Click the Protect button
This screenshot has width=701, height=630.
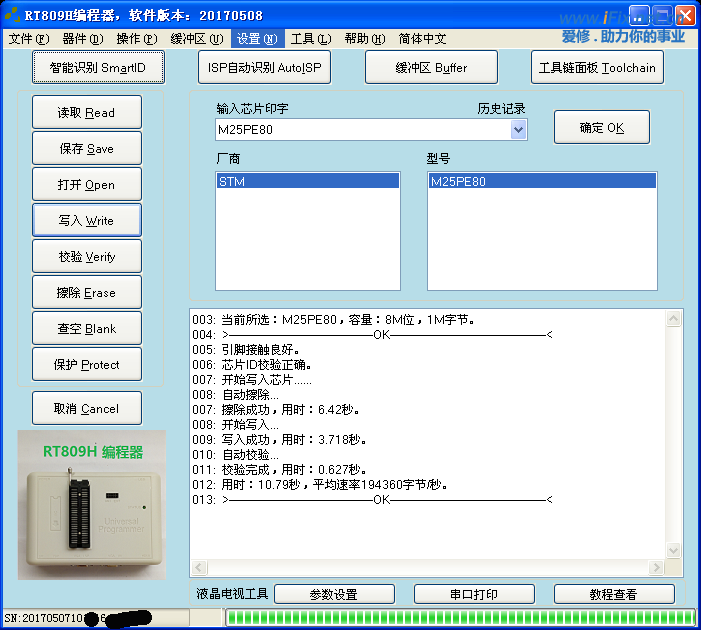click(87, 365)
